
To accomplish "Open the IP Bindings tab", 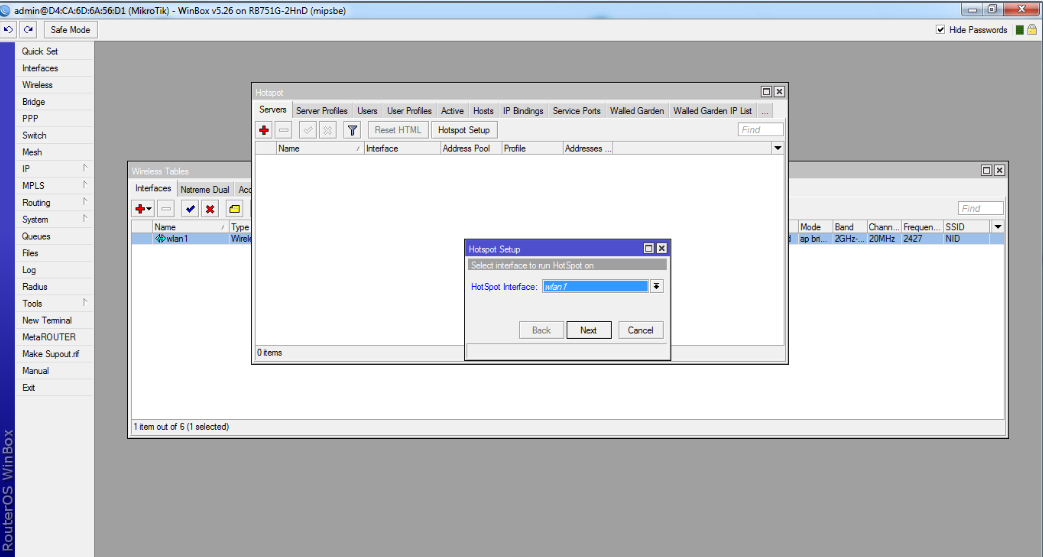I will click(523, 110).
